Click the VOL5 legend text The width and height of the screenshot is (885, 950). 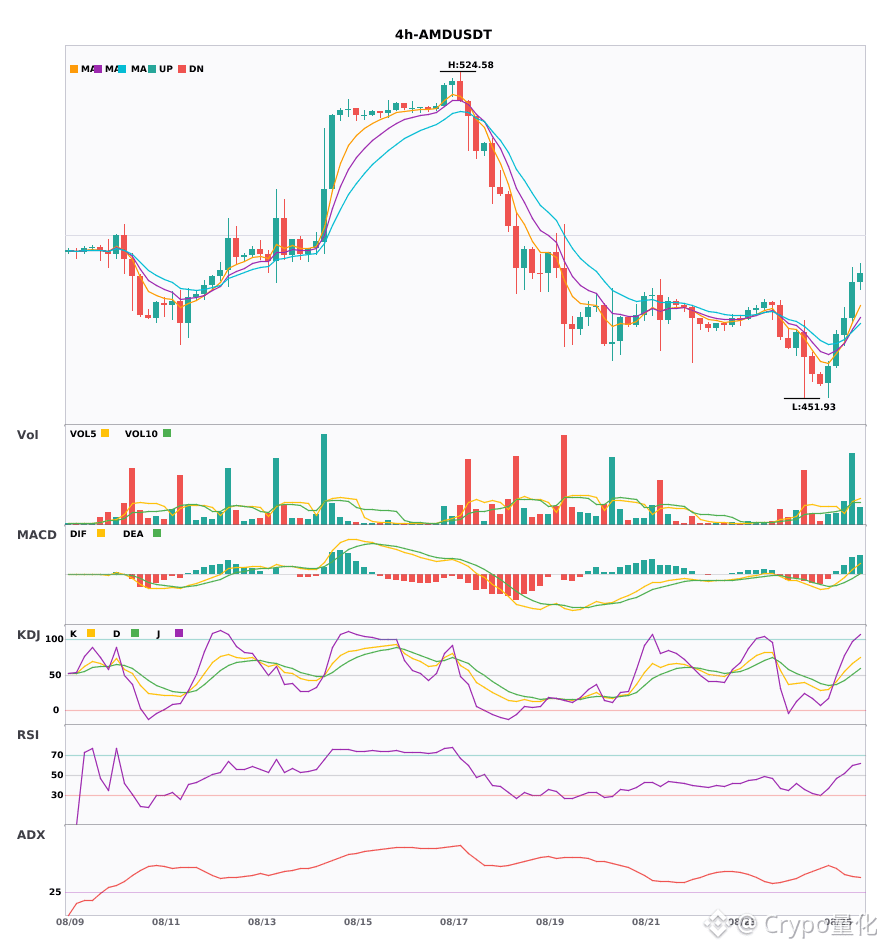83,434
